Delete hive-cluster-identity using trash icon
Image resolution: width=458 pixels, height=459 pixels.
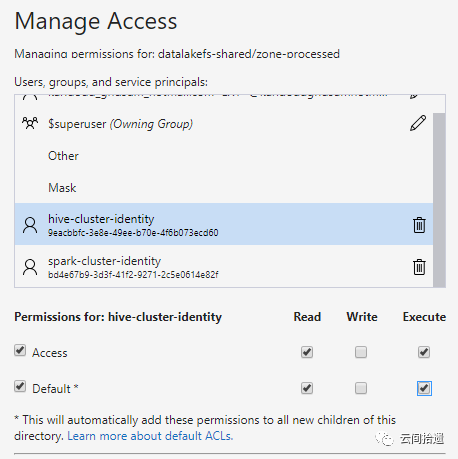pyautogui.click(x=419, y=225)
